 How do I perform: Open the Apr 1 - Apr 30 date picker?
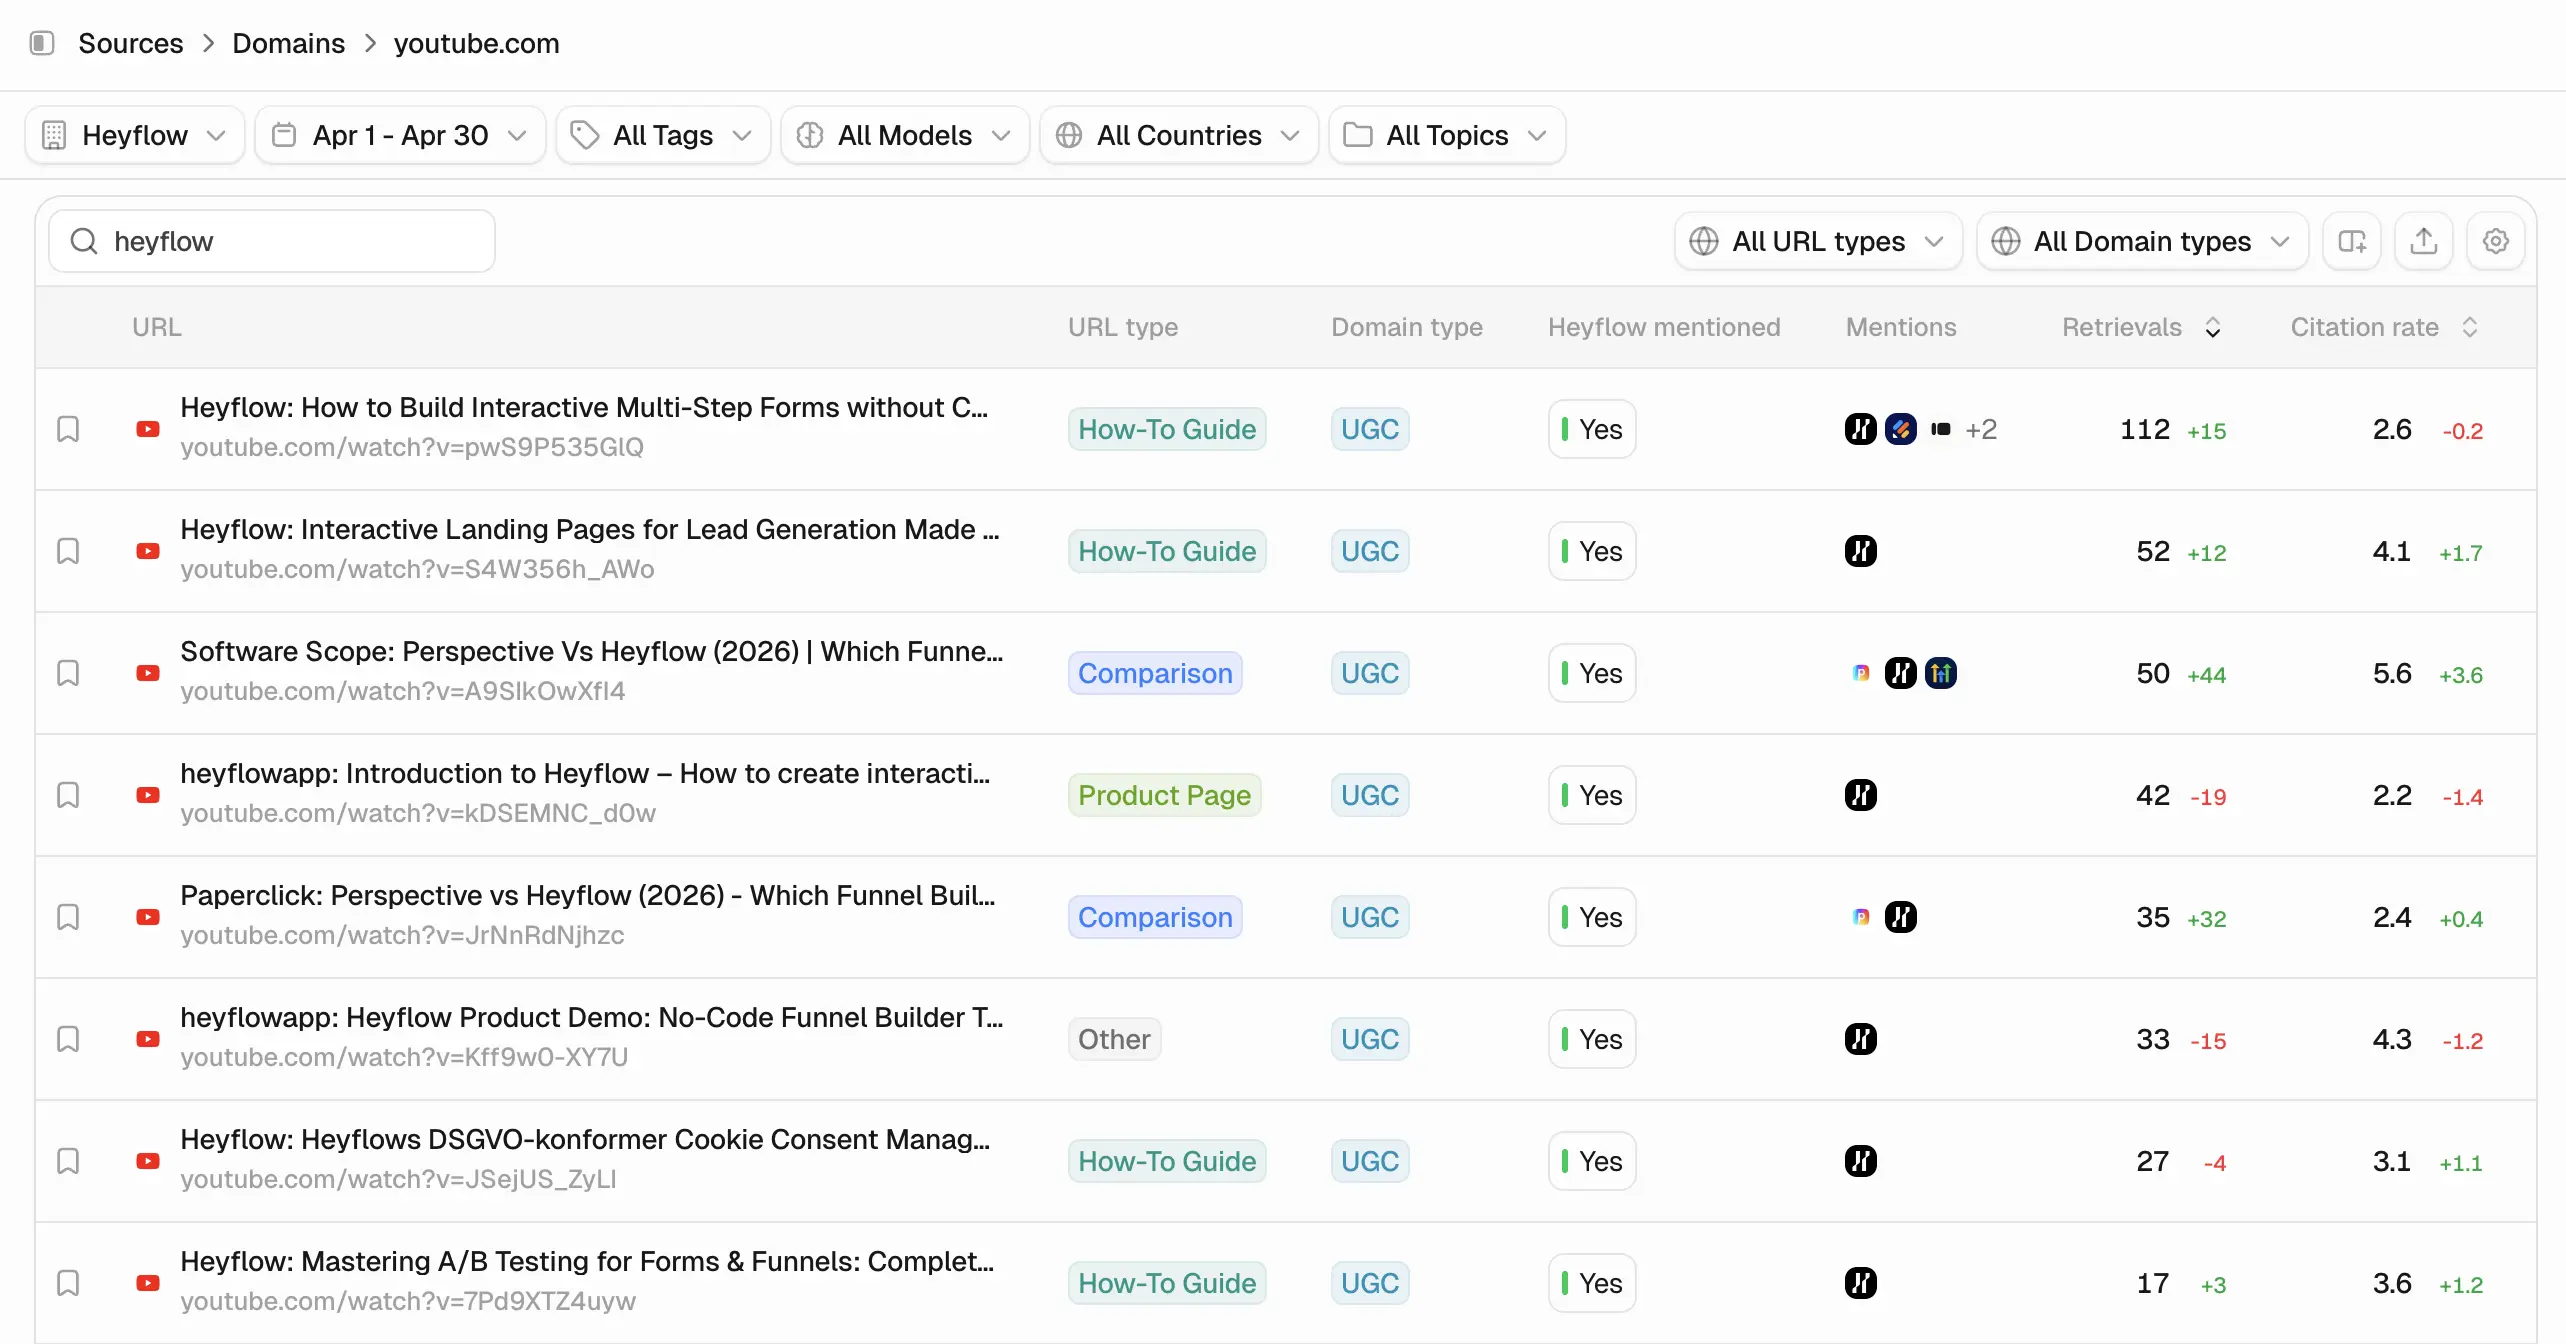click(x=400, y=135)
